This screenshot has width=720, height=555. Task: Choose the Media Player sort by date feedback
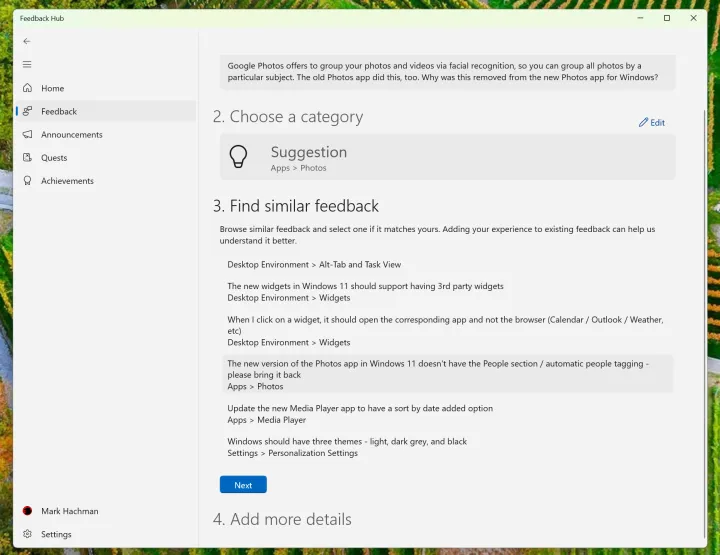pos(360,414)
